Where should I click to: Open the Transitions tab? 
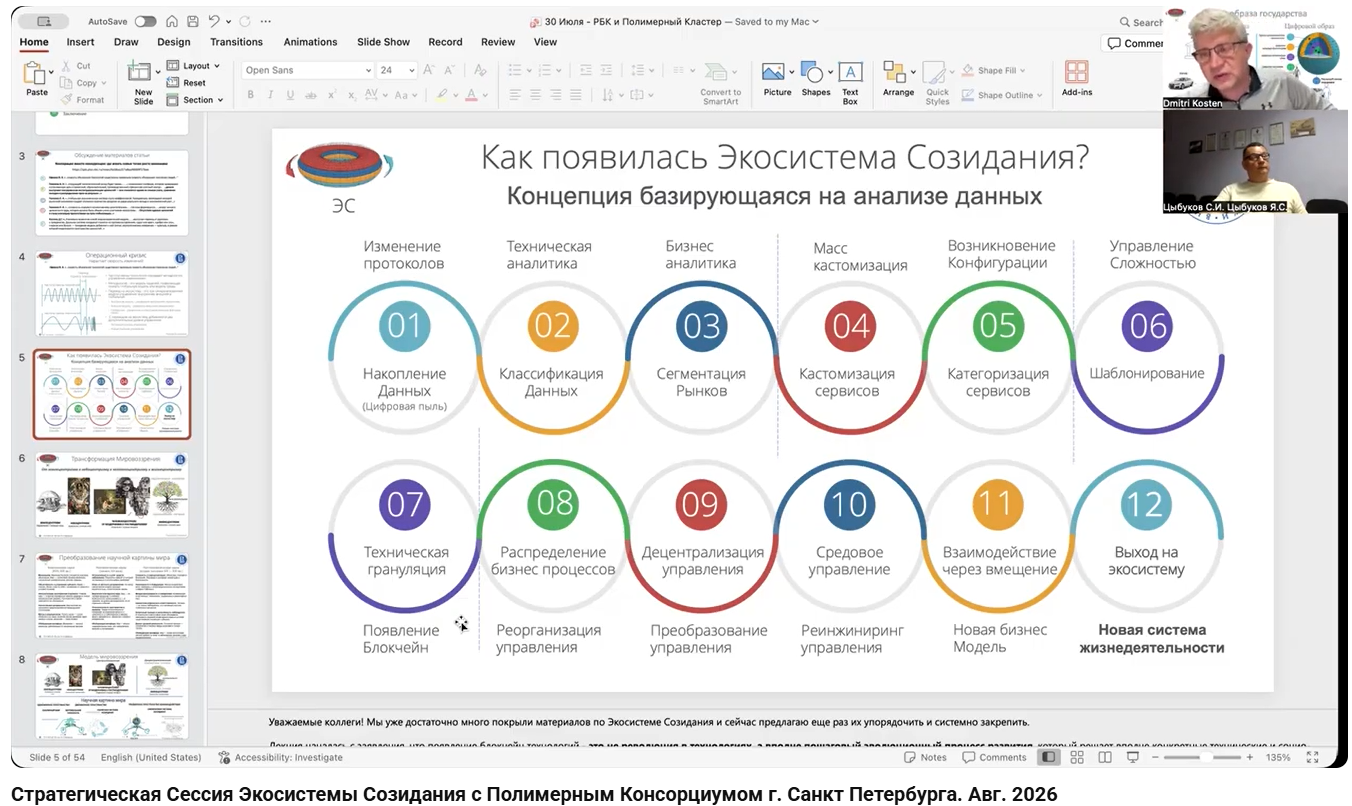[x=236, y=42]
